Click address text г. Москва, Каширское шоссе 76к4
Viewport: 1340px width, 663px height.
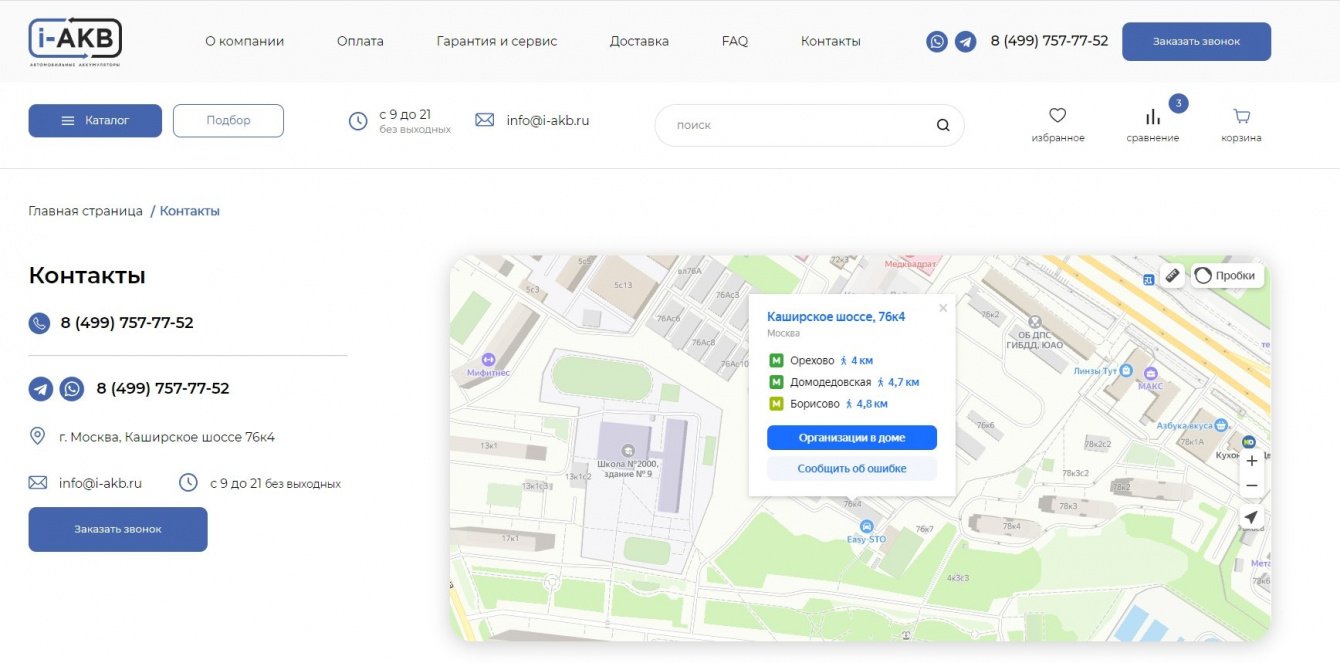[167, 437]
